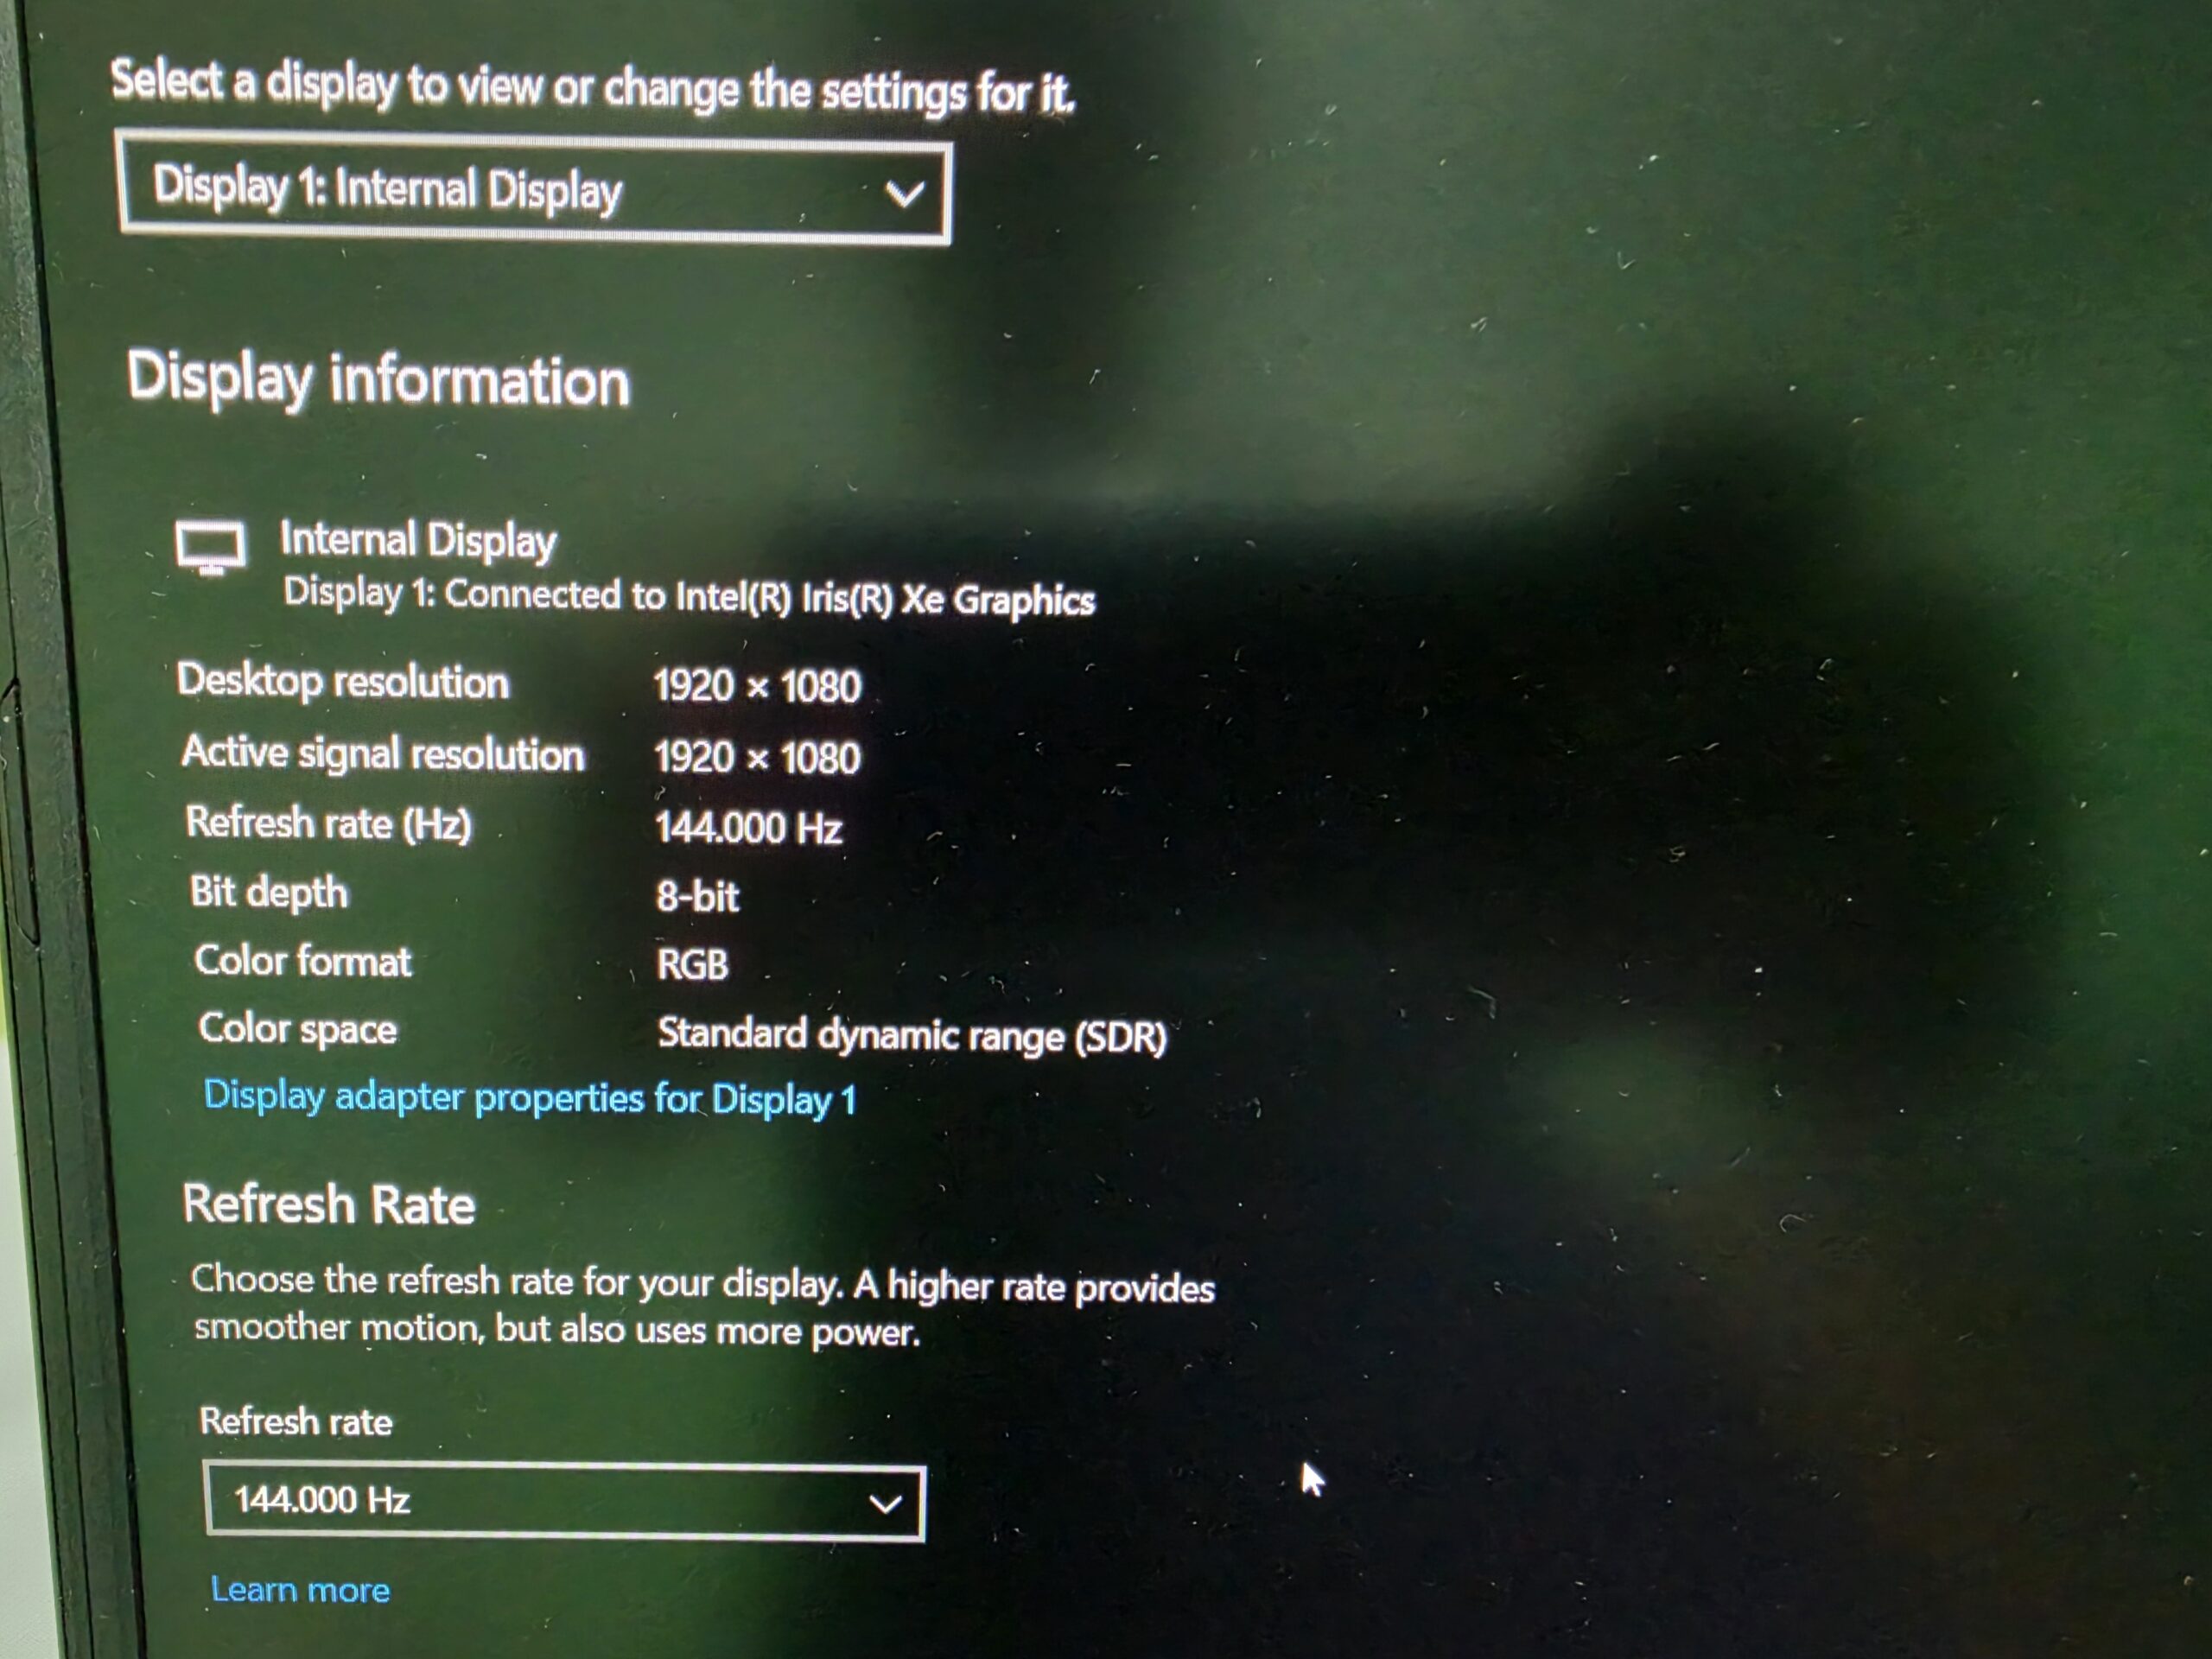Click the RGB color format value
The image size is (2212, 1659).
[x=692, y=965]
